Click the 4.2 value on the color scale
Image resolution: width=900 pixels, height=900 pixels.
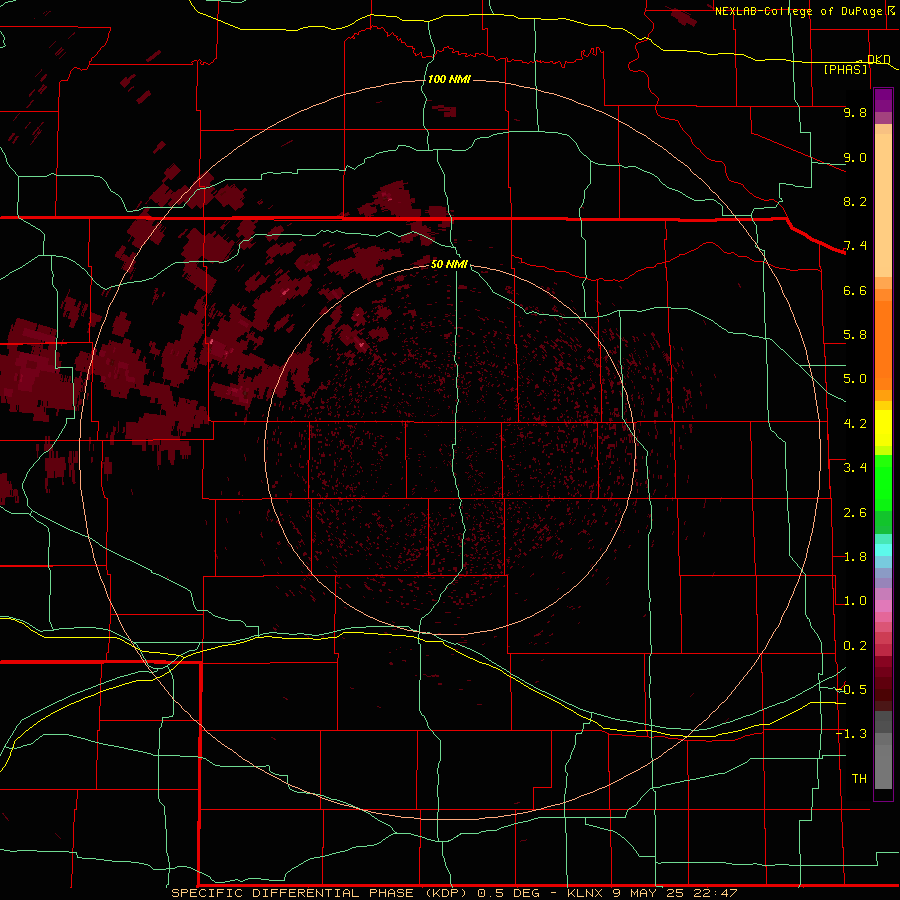(855, 424)
